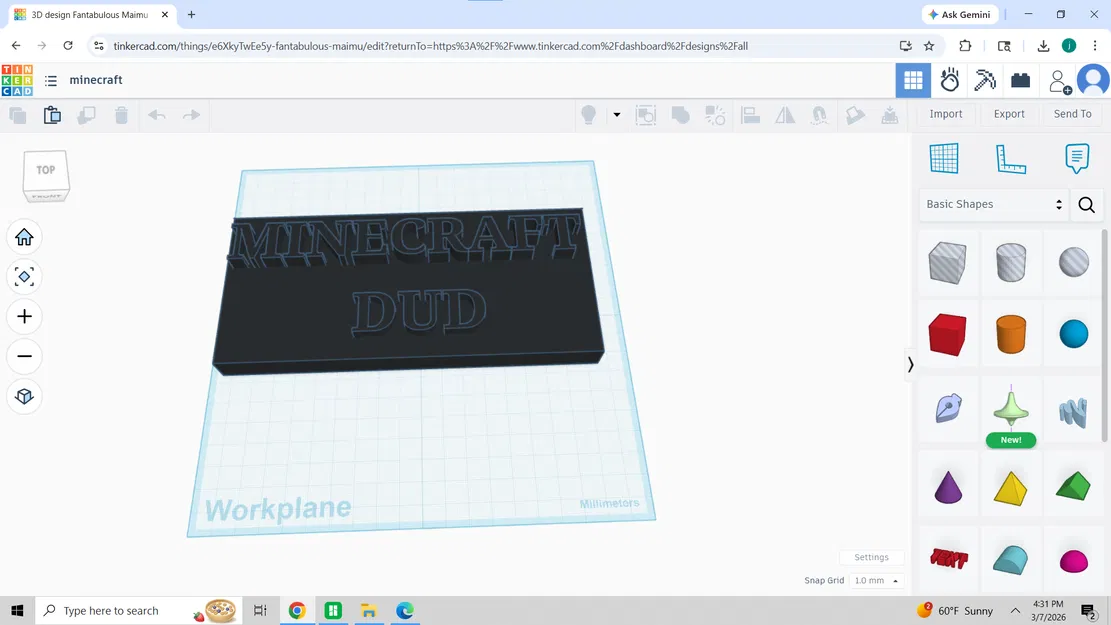Open the Notes tool
Image resolution: width=1111 pixels, height=625 pixels.
(x=1077, y=158)
